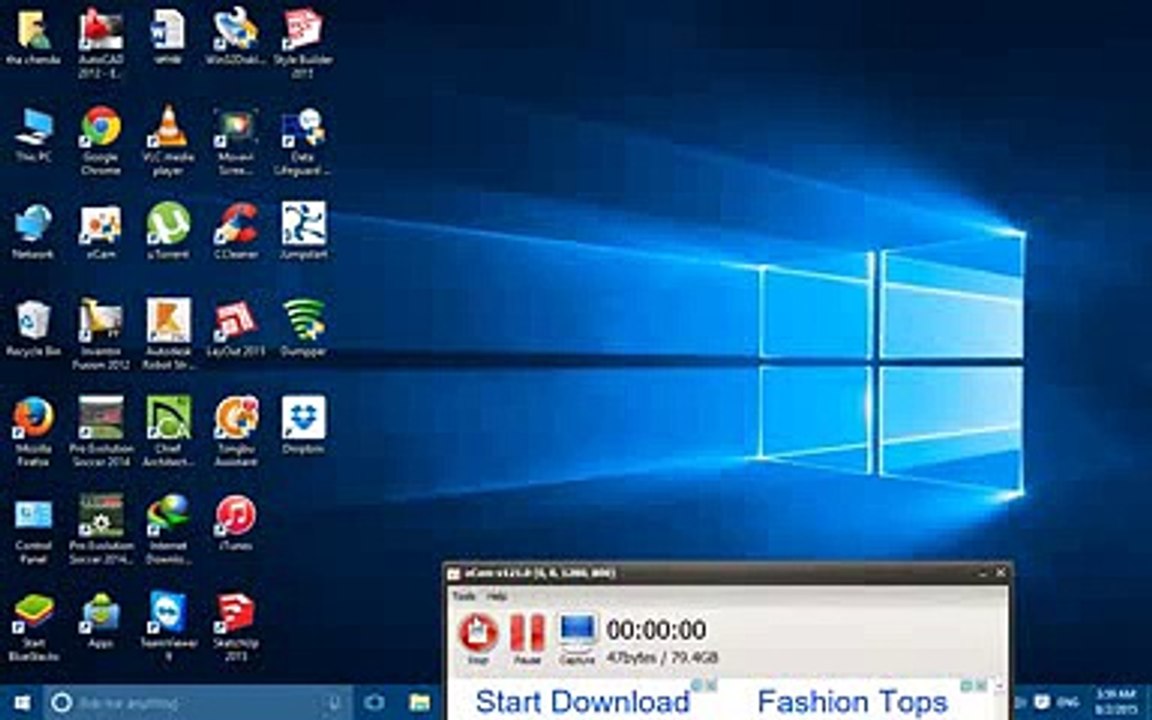
Task: Select the Word document icon on the desktop
Action: [168, 35]
